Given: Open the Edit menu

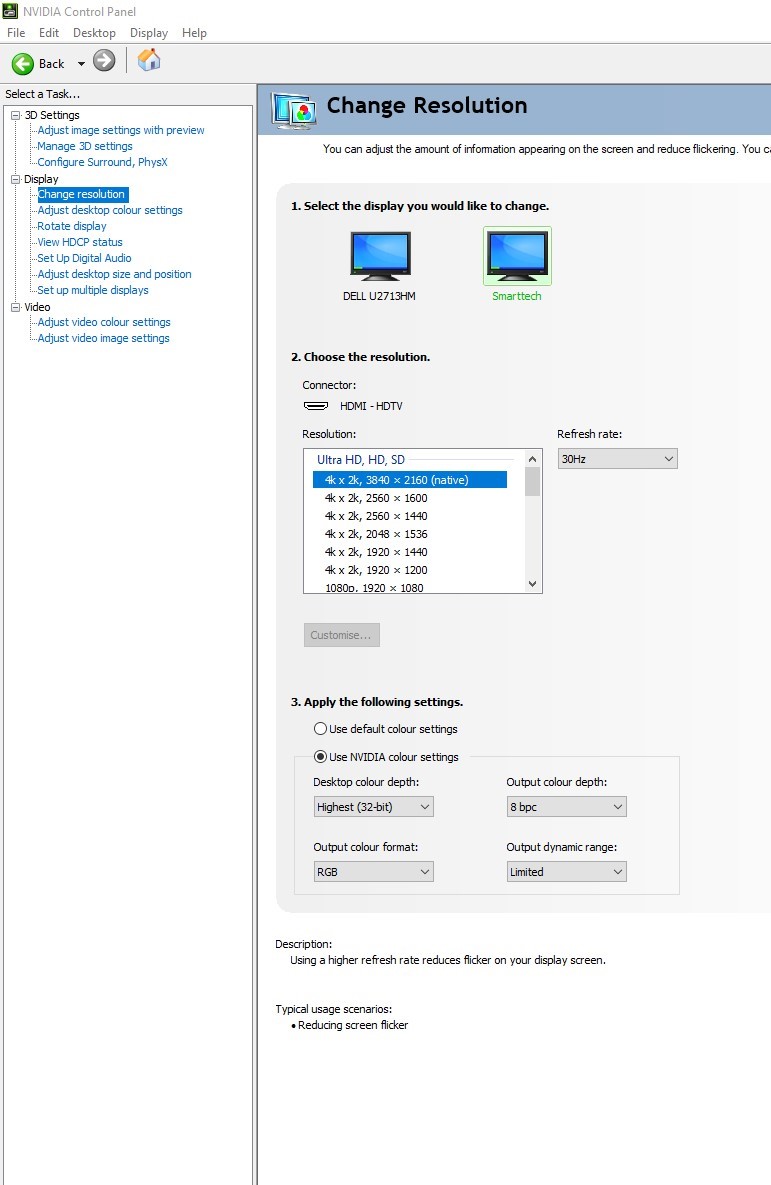Looking at the screenshot, I should click(49, 32).
